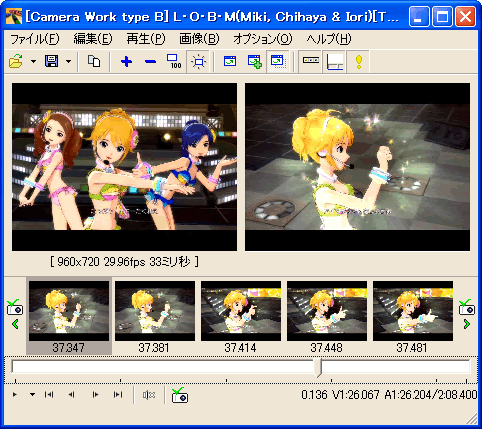Go to next thumbnails with green right arrow
This screenshot has width=482, height=429.
(467, 324)
